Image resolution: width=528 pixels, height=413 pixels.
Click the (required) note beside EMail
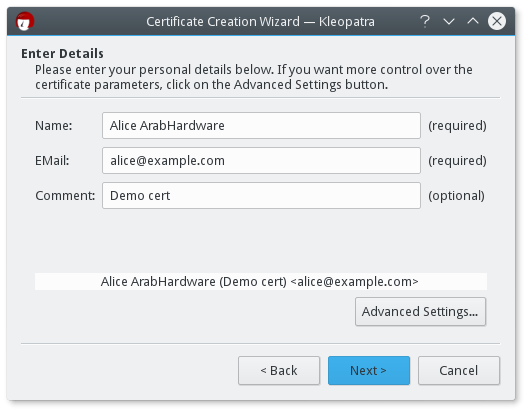click(457, 161)
